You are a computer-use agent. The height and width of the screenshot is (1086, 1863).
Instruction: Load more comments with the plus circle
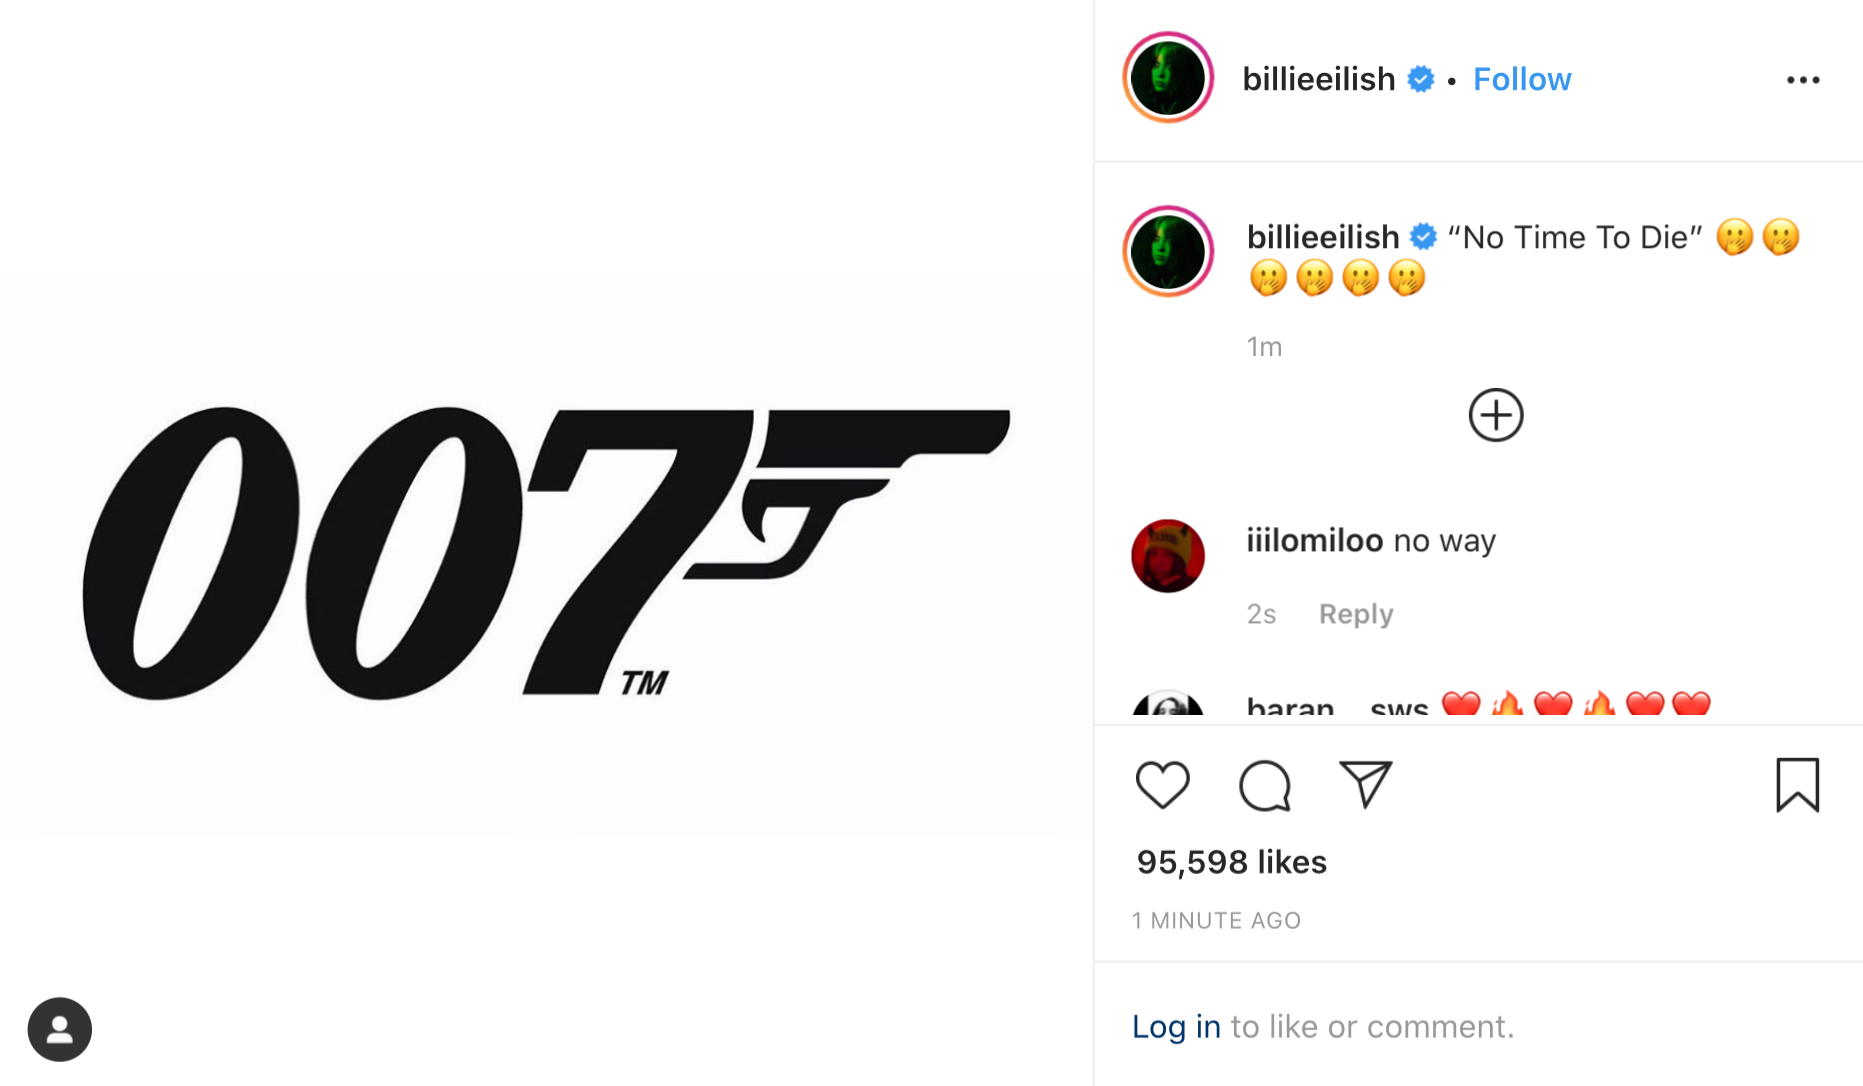(x=1496, y=415)
